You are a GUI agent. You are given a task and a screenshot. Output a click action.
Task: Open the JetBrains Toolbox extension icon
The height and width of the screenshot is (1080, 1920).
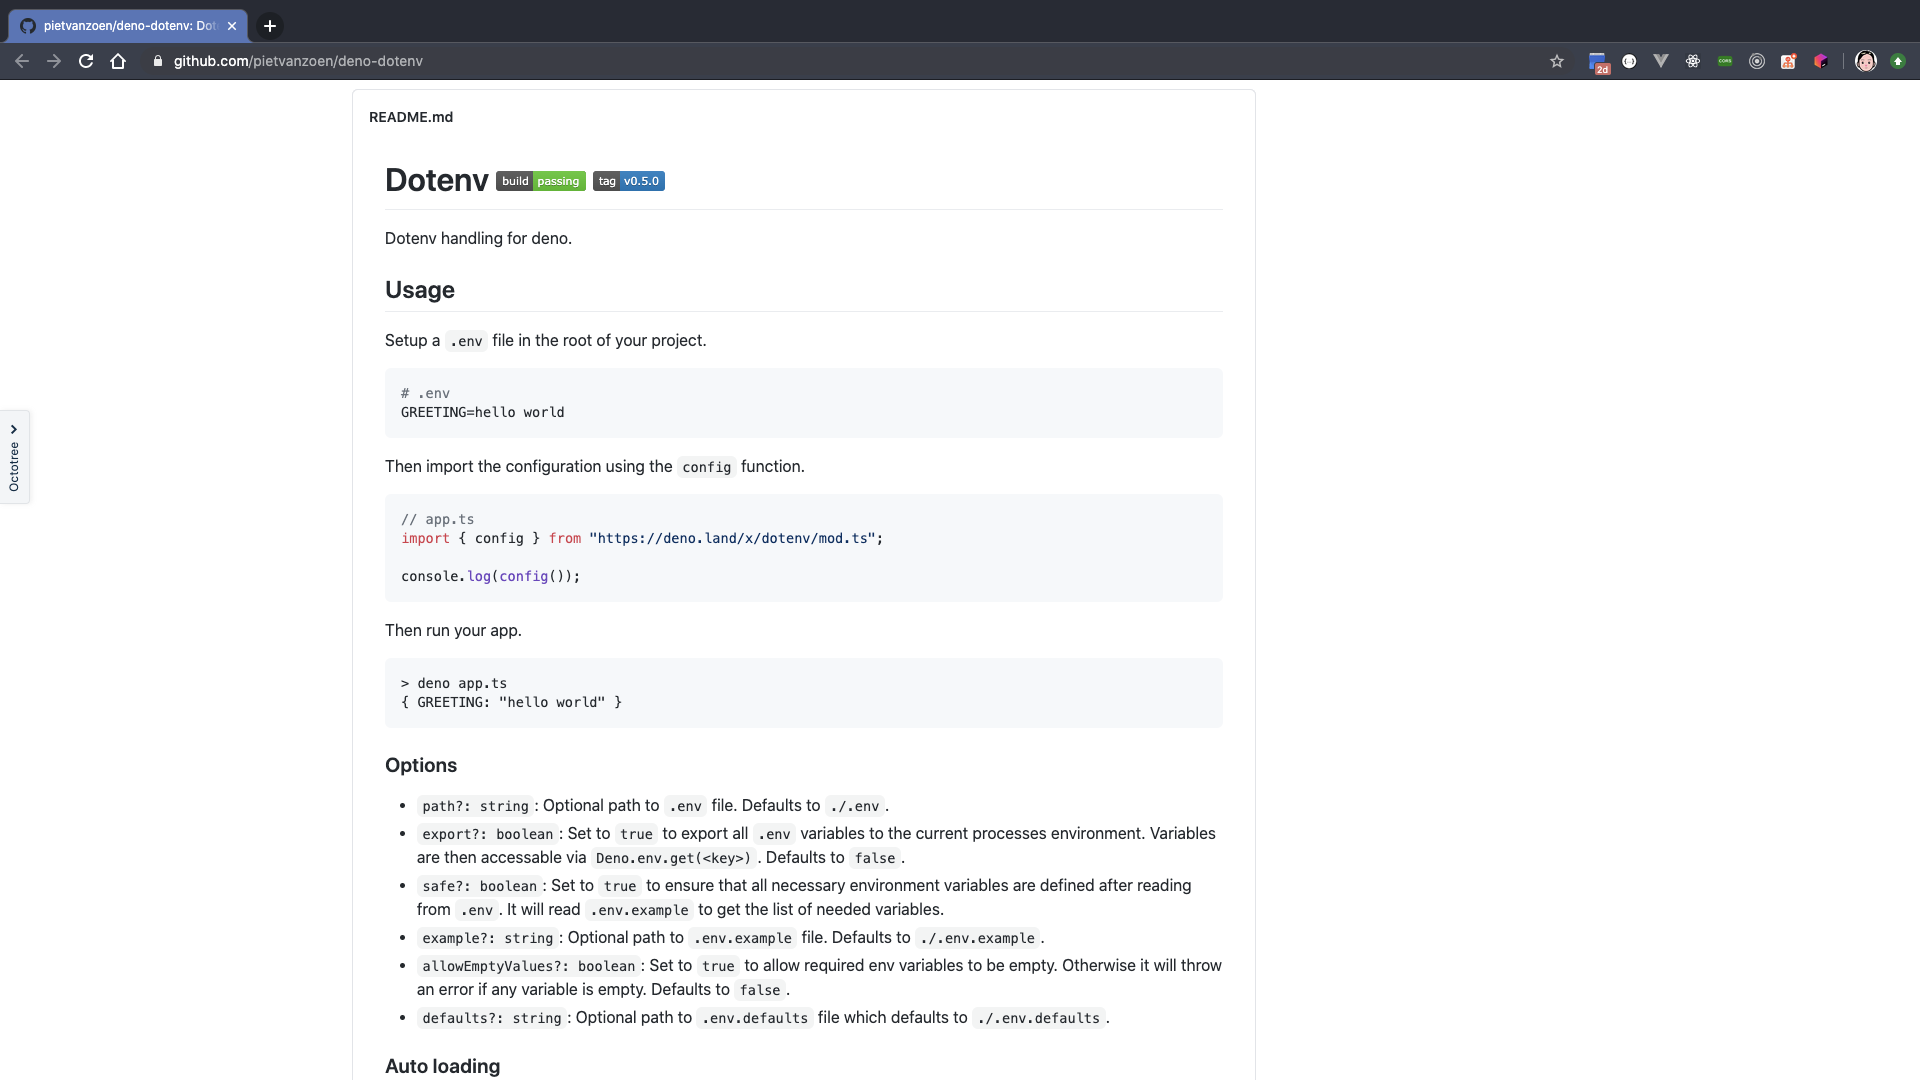(1821, 61)
